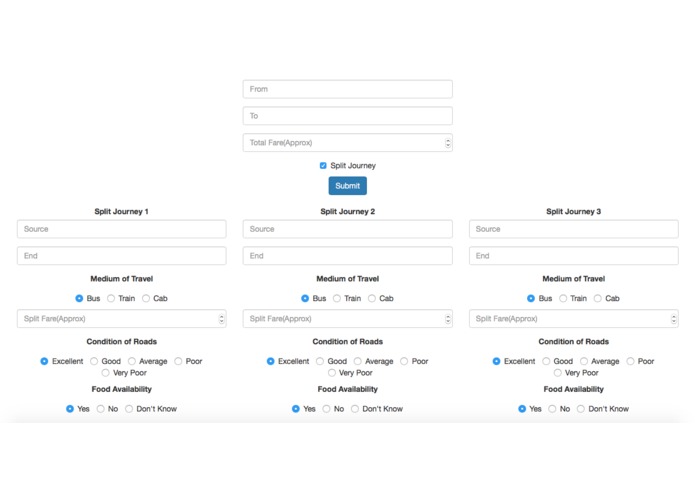
Task: Click Source field in Split Journey 2
Action: point(348,229)
